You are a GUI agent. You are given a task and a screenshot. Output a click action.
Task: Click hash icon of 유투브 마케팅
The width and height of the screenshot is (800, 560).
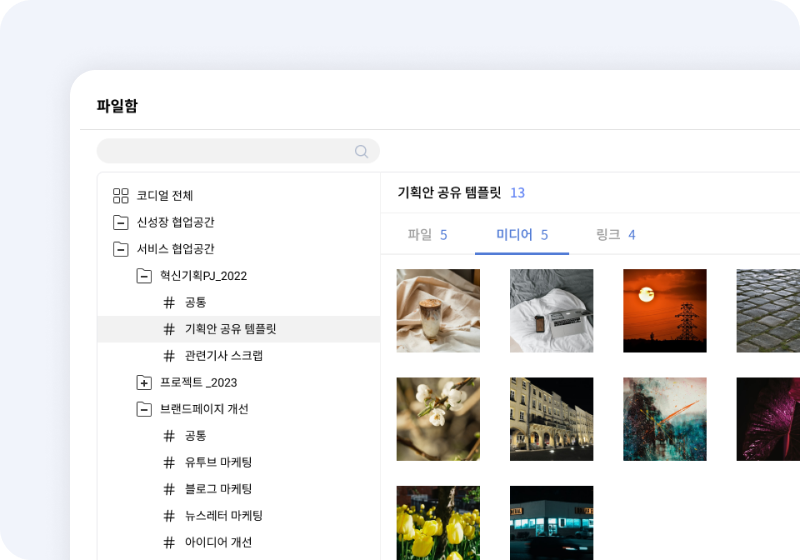coord(169,463)
